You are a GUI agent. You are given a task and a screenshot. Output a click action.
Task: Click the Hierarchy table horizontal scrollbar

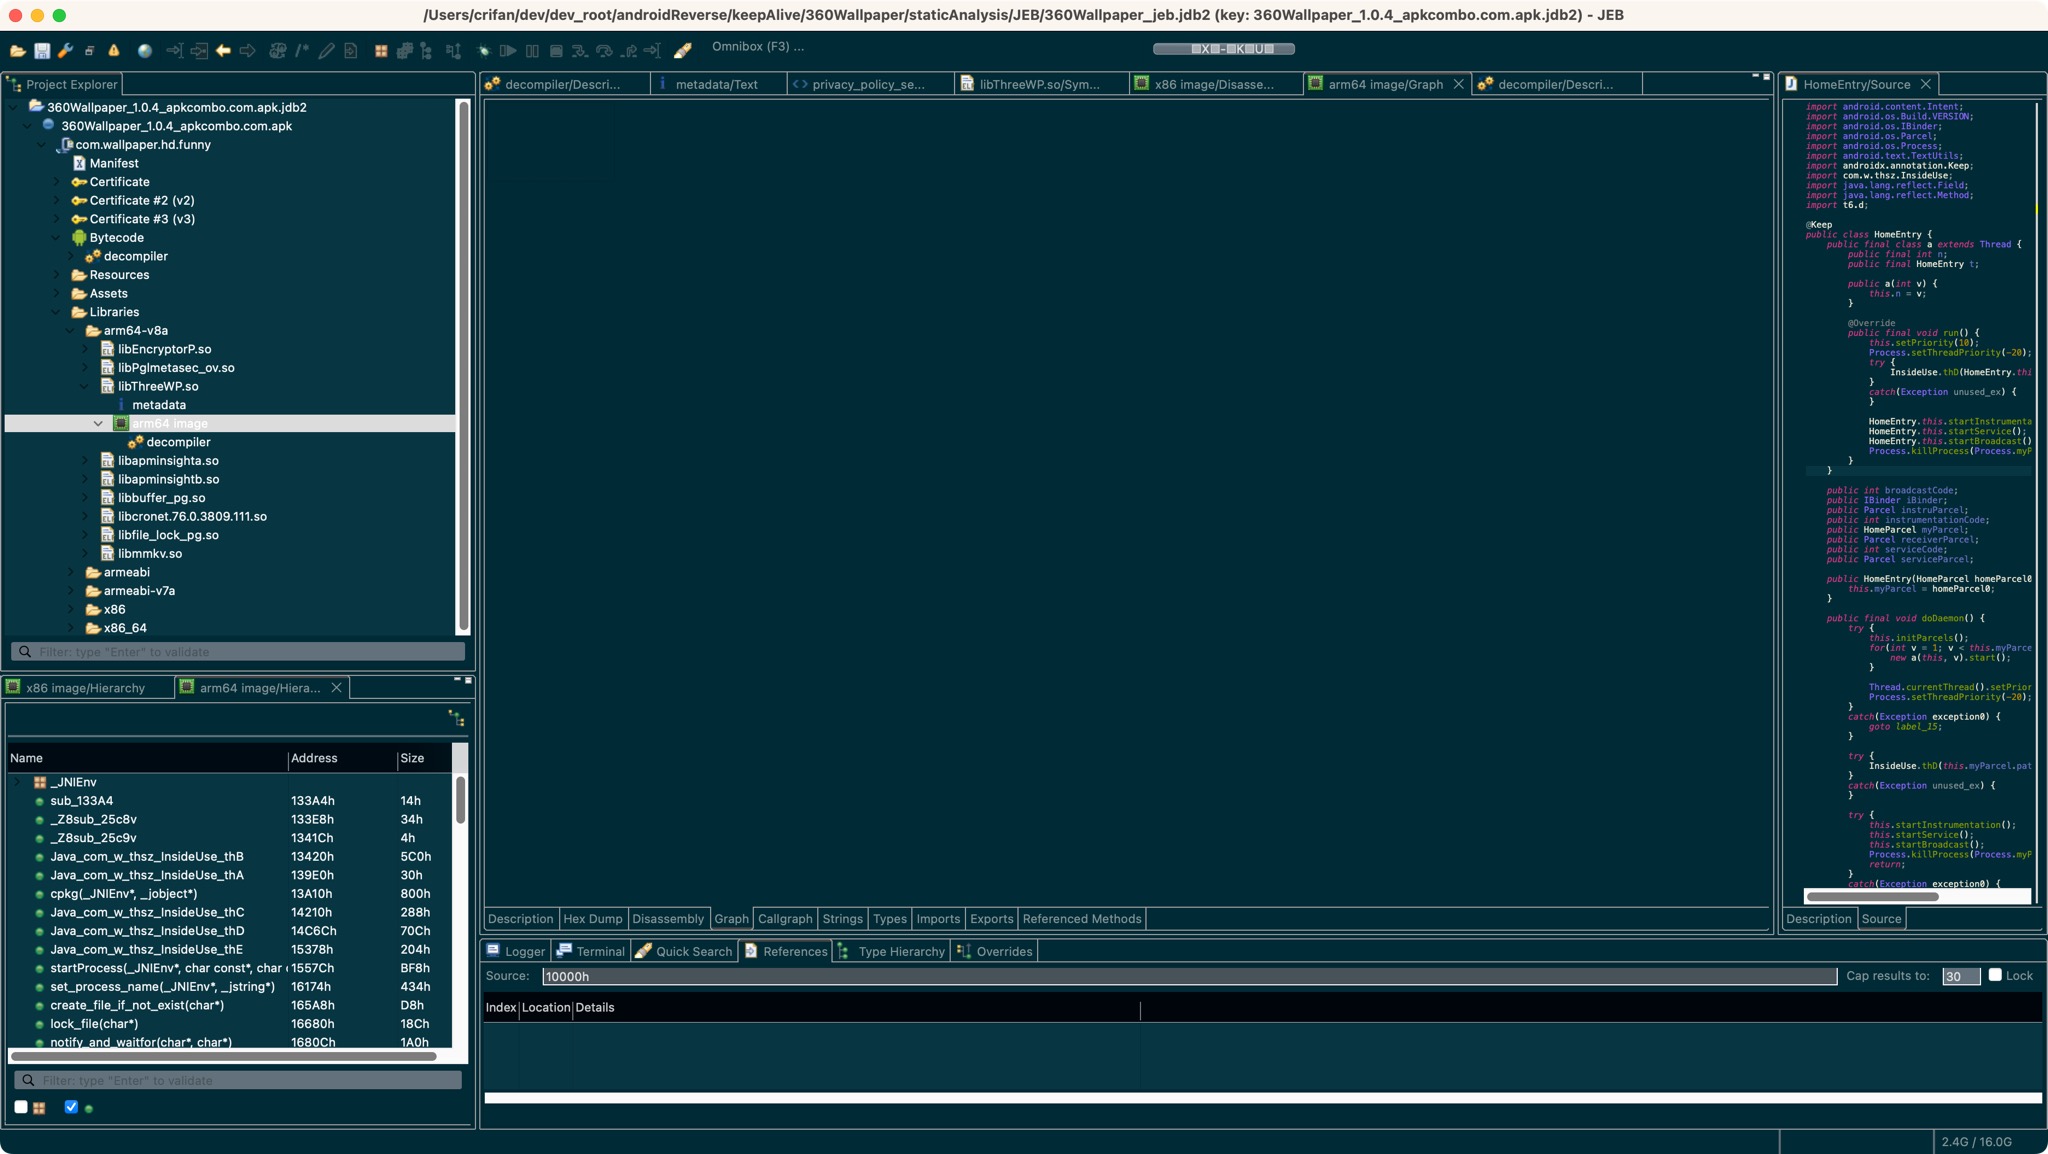coord(223,1056)
